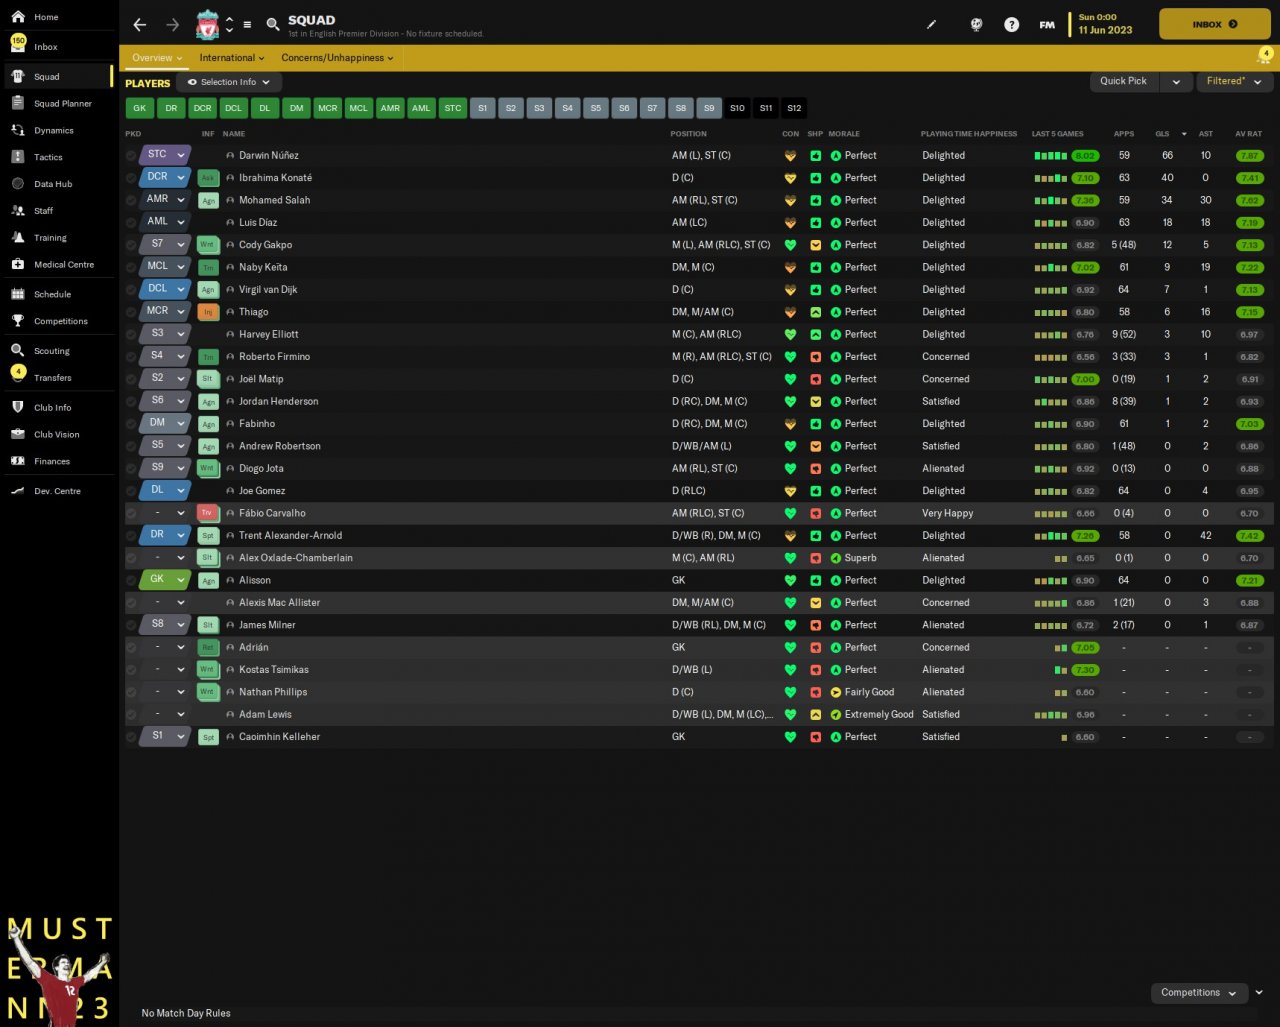Click the FM logo in the header
The image size is (1280, 1027).
(1047, 25)
